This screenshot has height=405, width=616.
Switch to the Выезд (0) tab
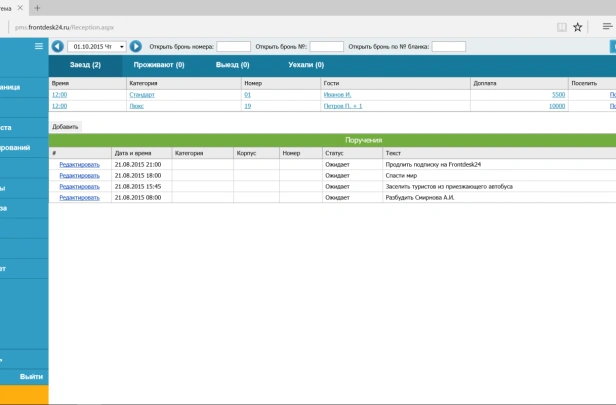pos(233,65)
